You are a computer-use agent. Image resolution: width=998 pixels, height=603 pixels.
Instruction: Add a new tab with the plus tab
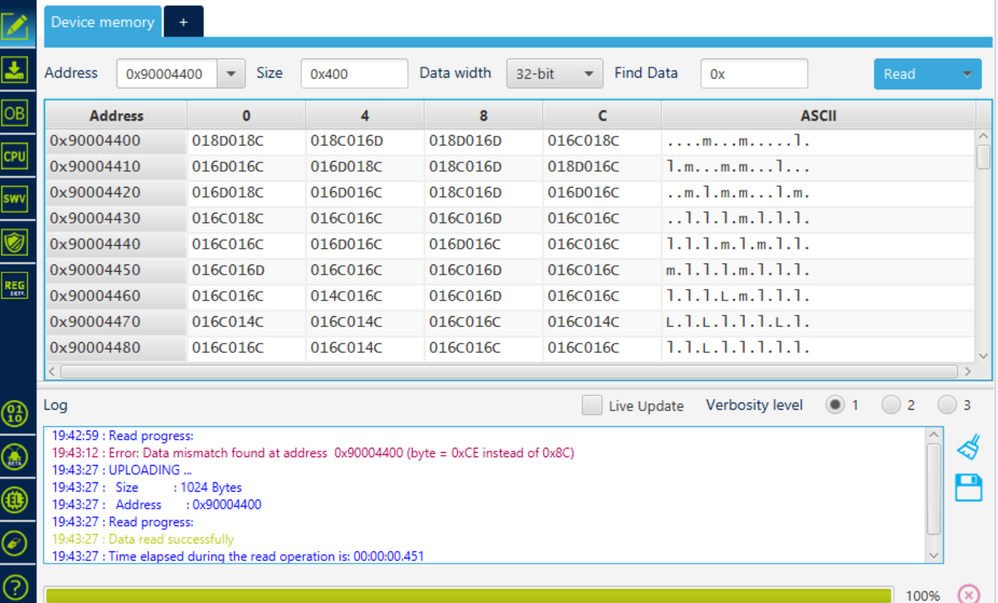point(183,22)
